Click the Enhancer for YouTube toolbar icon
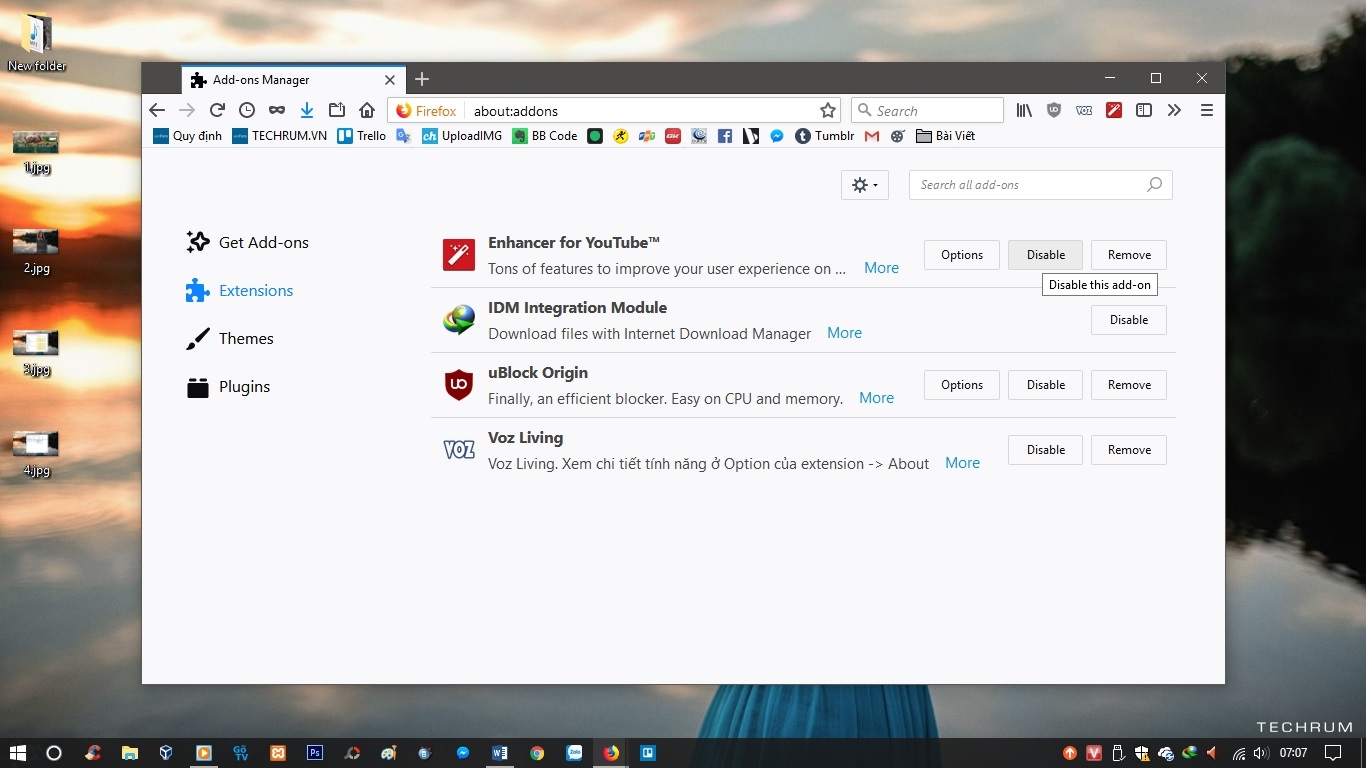Screen dimensions: 1366x768 tap(1114, 111)
